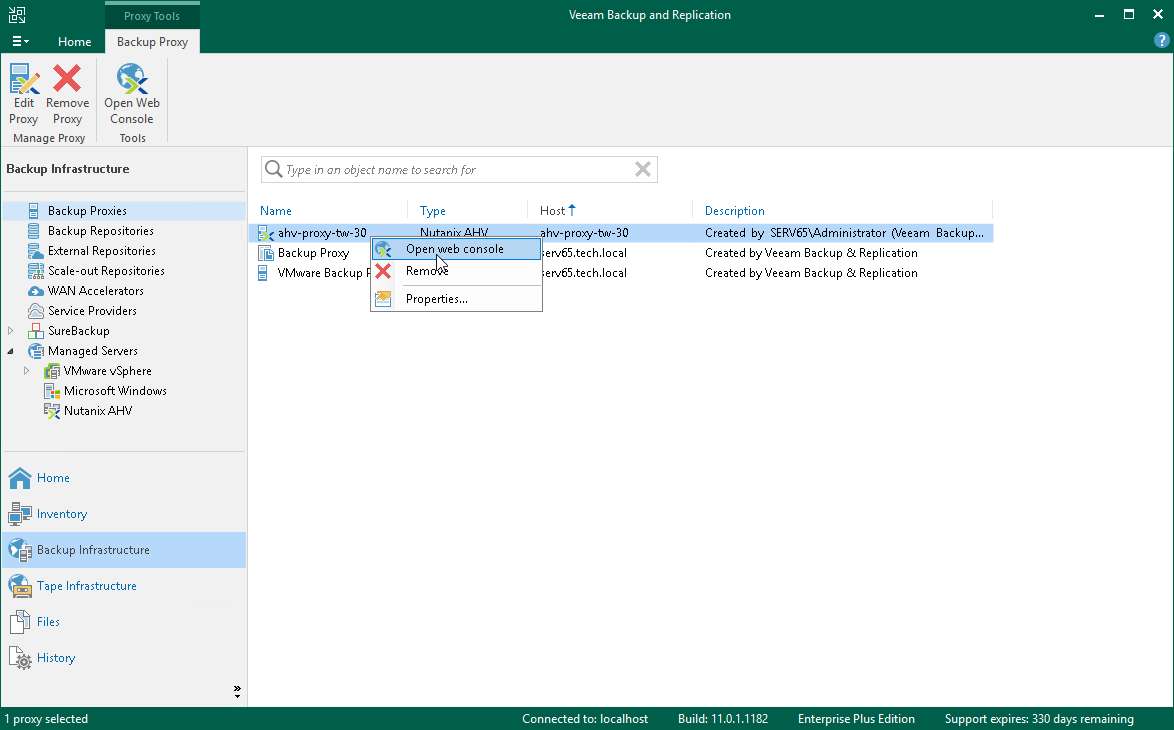Open the Files view link
The width and height of the screenshot is (1174, 730).
tap(48, 621)
